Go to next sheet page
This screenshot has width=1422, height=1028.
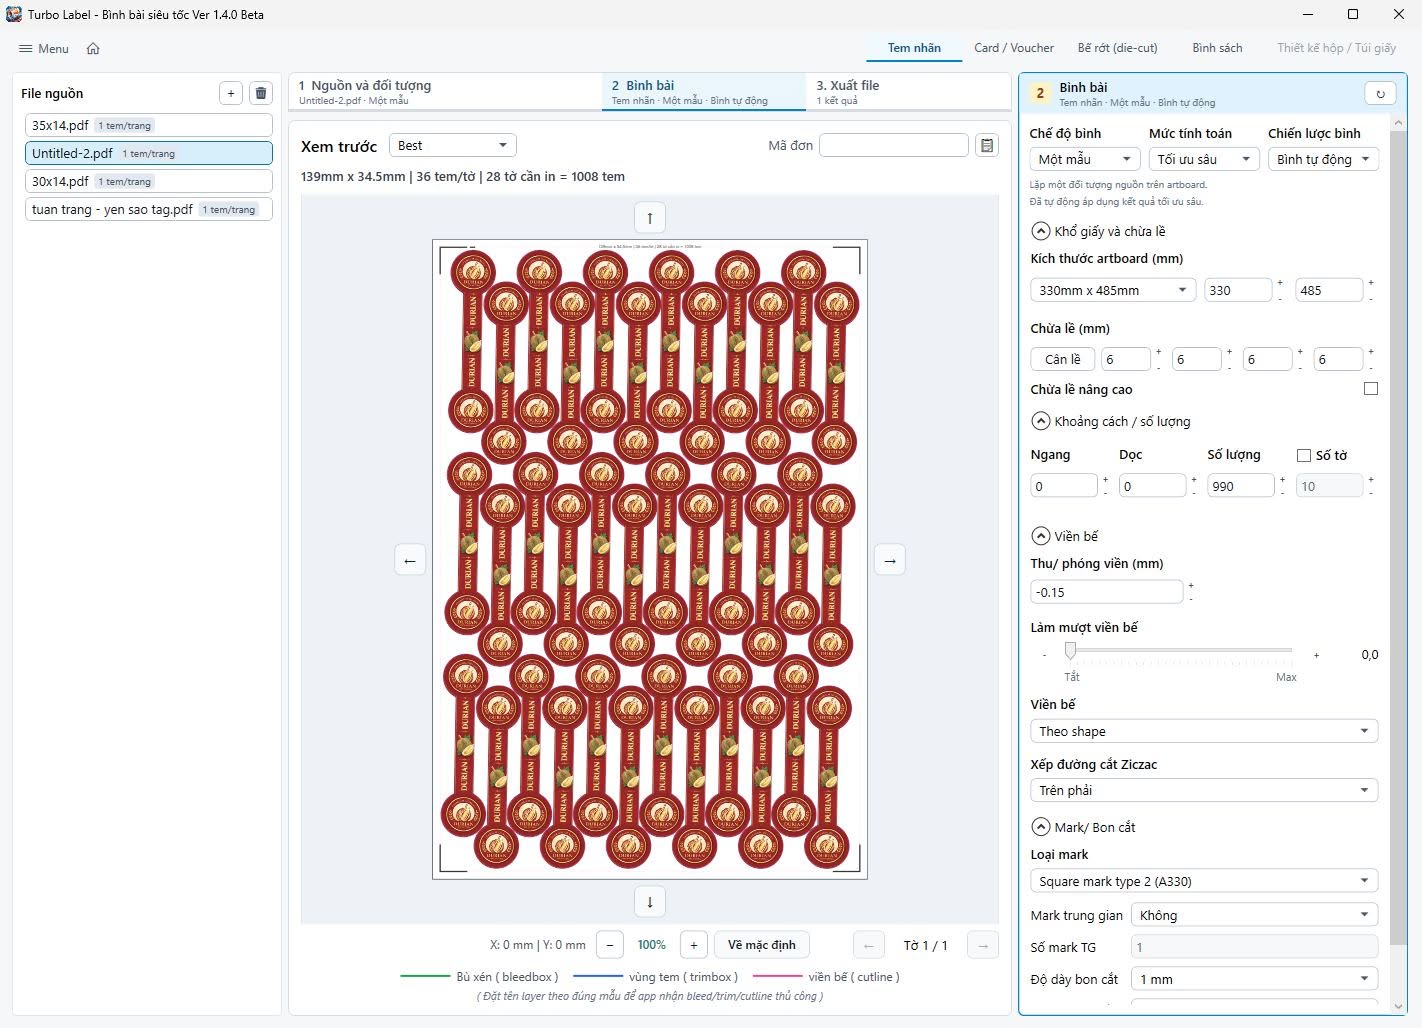983,945
